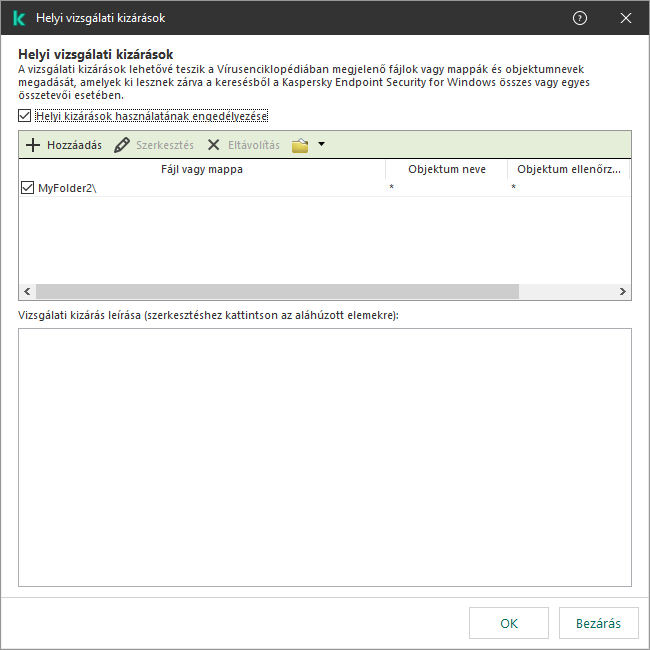Screen dimensions: 650x650
Task: Click the Kaspersky logo in title bar
Action: [19, 18]
